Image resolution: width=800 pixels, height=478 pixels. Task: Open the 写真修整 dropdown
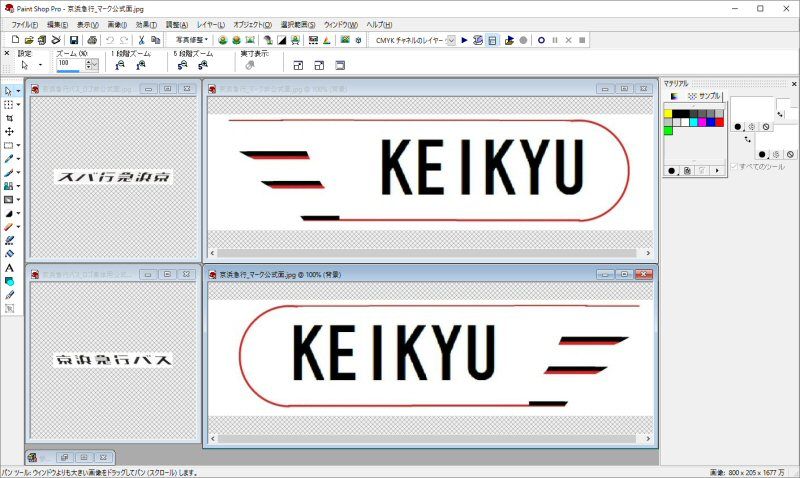[191, 40]
